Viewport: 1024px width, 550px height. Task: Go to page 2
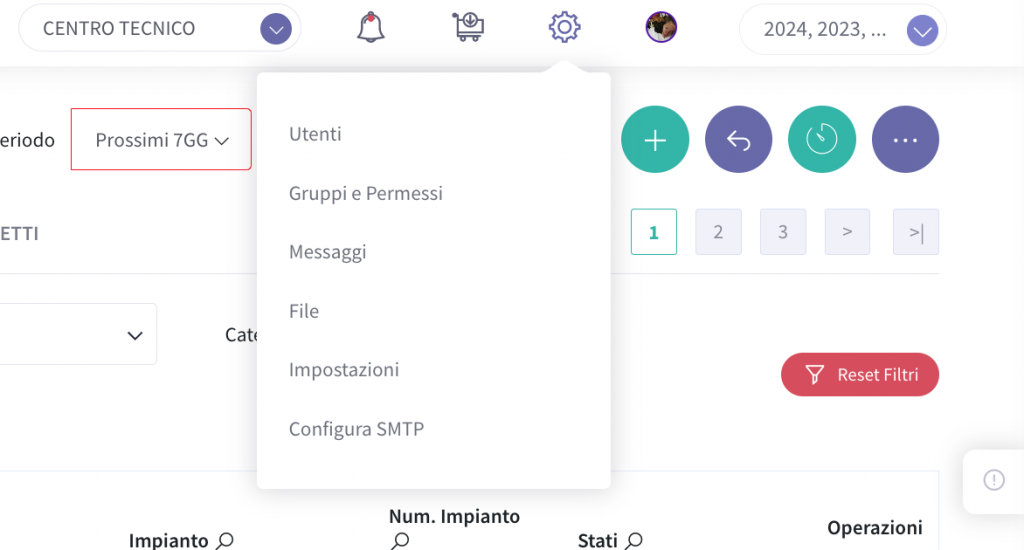point(718,232)
